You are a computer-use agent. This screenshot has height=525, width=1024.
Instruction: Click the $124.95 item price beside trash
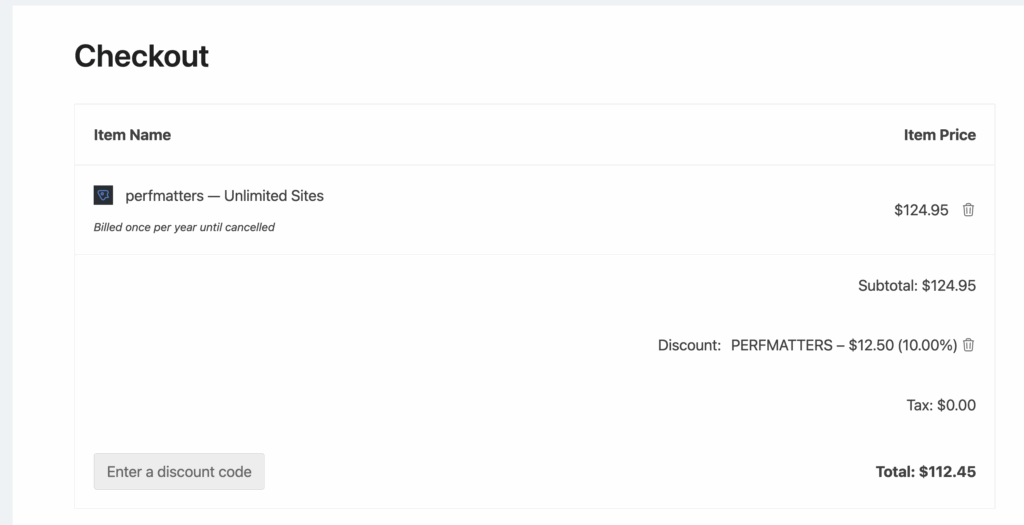point(921,210)
